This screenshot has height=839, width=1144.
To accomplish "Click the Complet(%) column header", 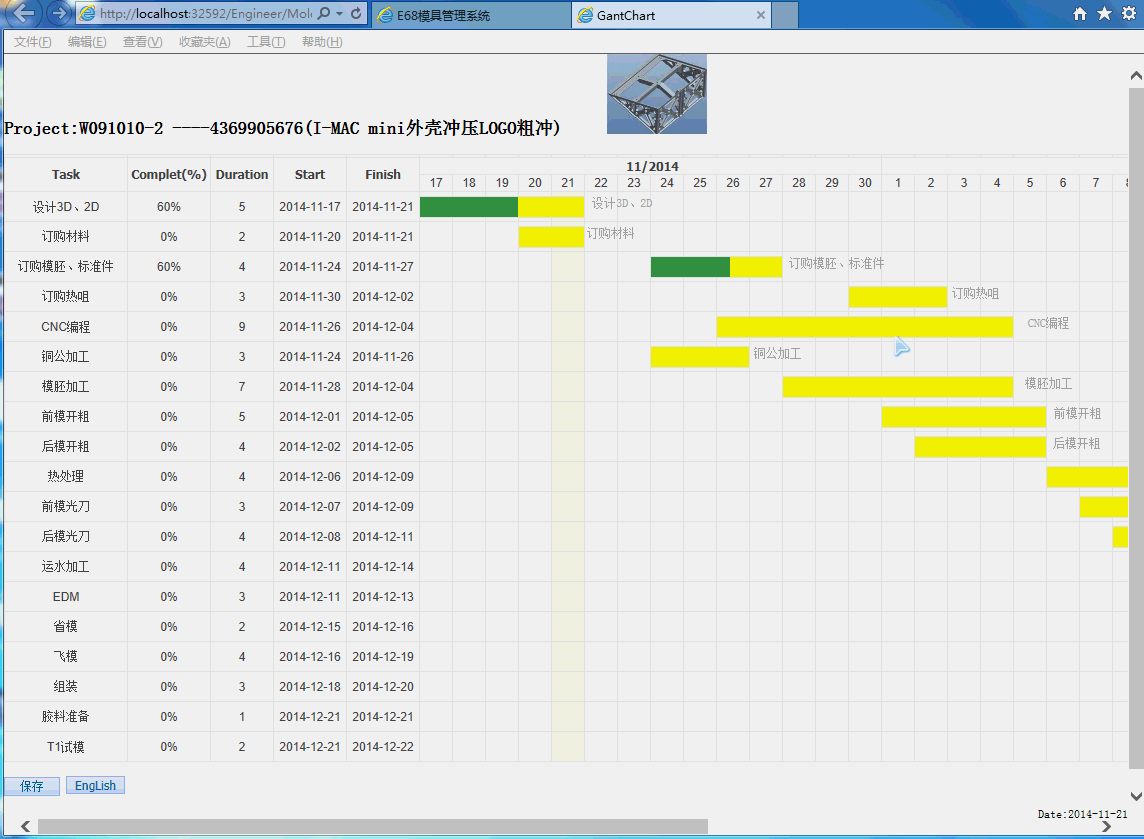I will click(169, 174).
